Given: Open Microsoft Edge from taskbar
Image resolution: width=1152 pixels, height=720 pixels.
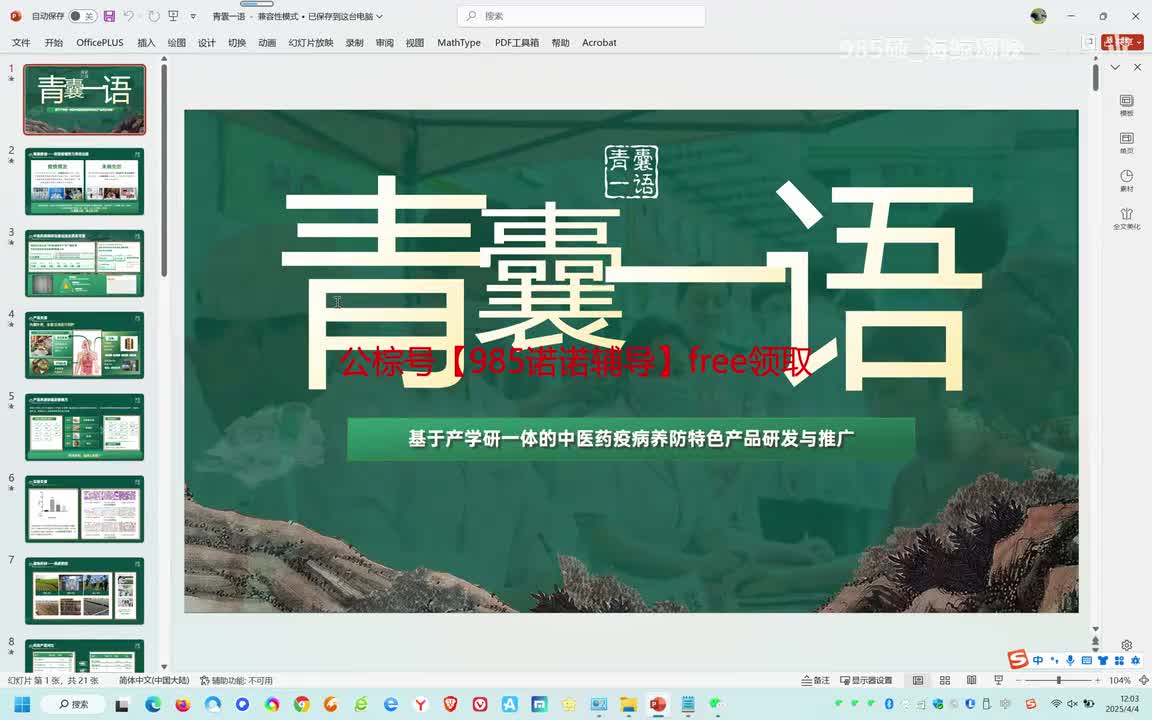Looking at the screenshot, I should click(153, 705).
